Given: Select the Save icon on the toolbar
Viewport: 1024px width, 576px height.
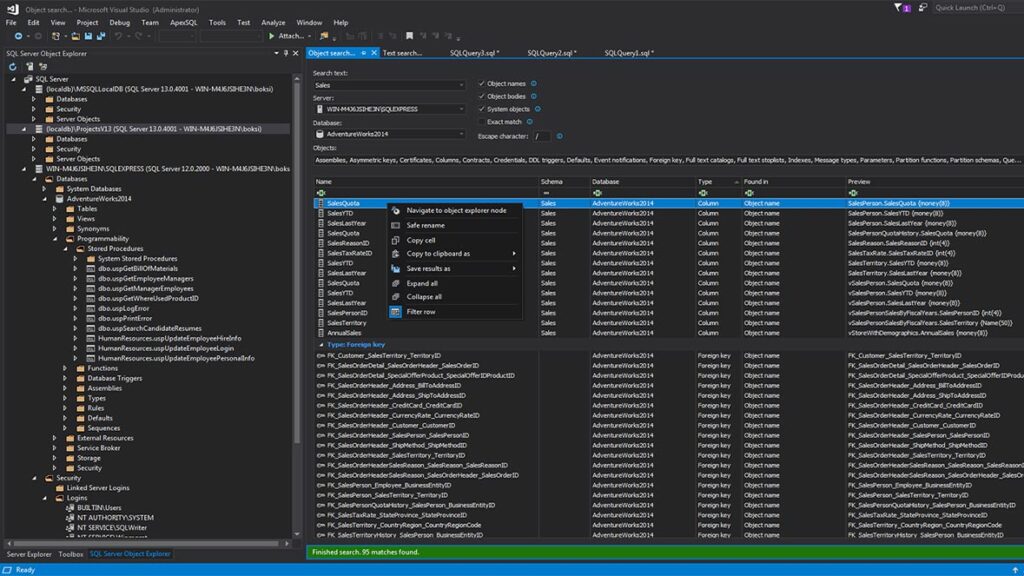Looking at the screenshot, I should [x=88, y=36].
